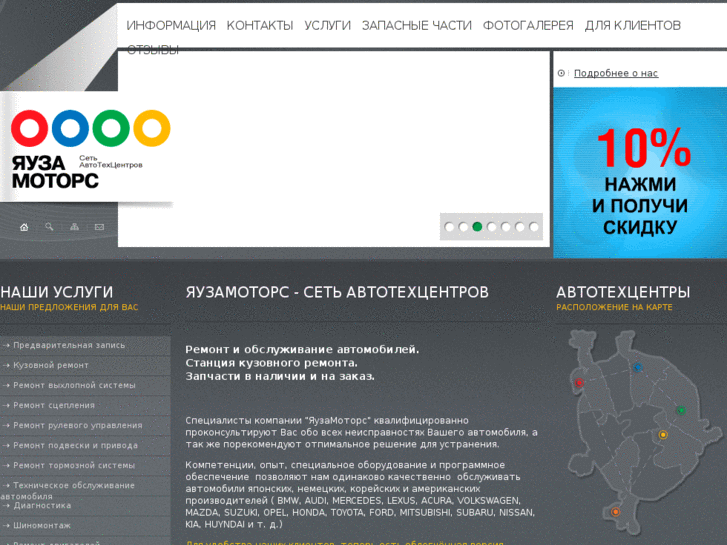This screenshot has height=545, width=727.
Task: Click the bullet icon beside Подробнее о нас
Action: pos(561,73)
